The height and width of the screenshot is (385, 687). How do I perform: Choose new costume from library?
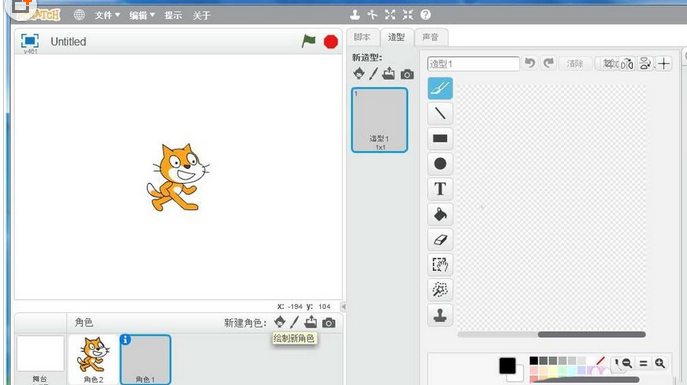pos(359,74)
